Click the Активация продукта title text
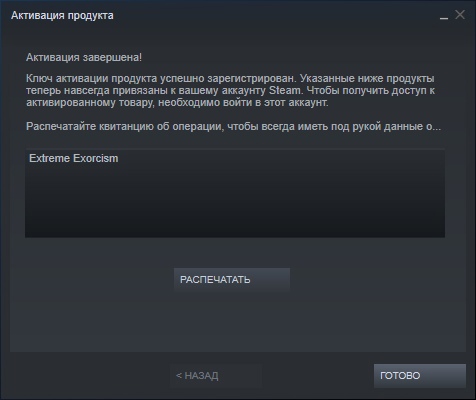This screenshot has width=476, height=400. [x=62, y=15]
